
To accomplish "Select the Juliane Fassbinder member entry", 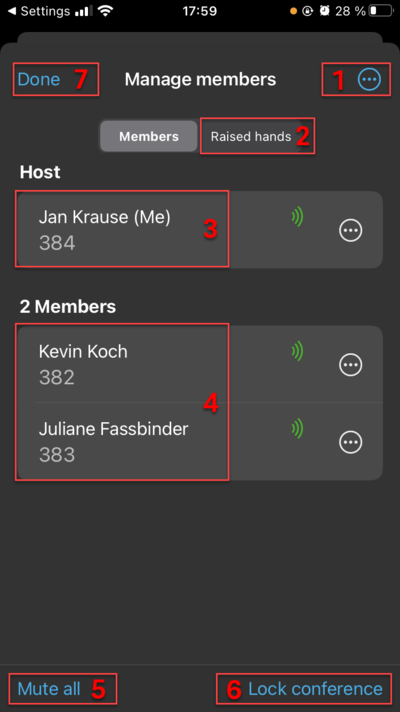I will coord(200,441).
